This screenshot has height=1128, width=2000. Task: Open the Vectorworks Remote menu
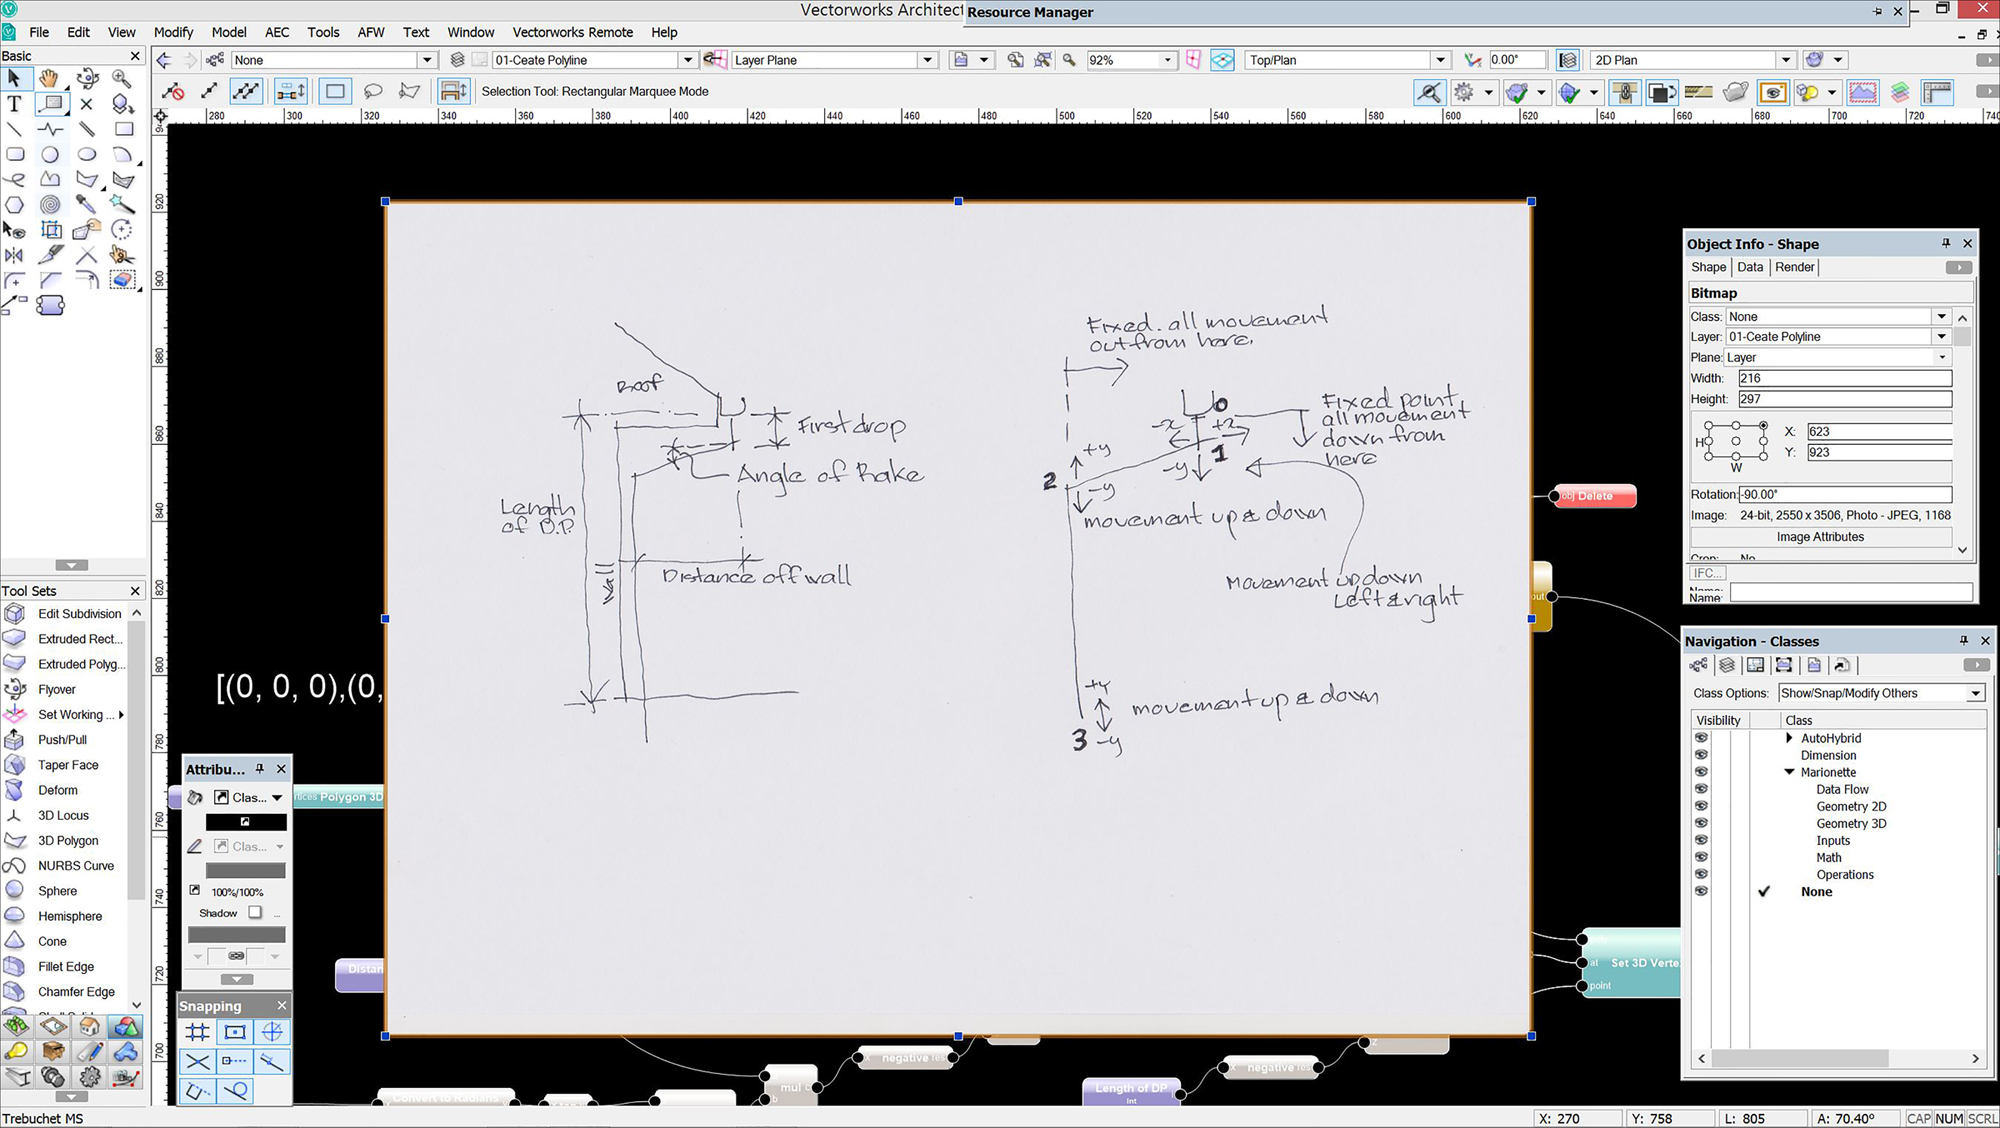pos(572,32)
